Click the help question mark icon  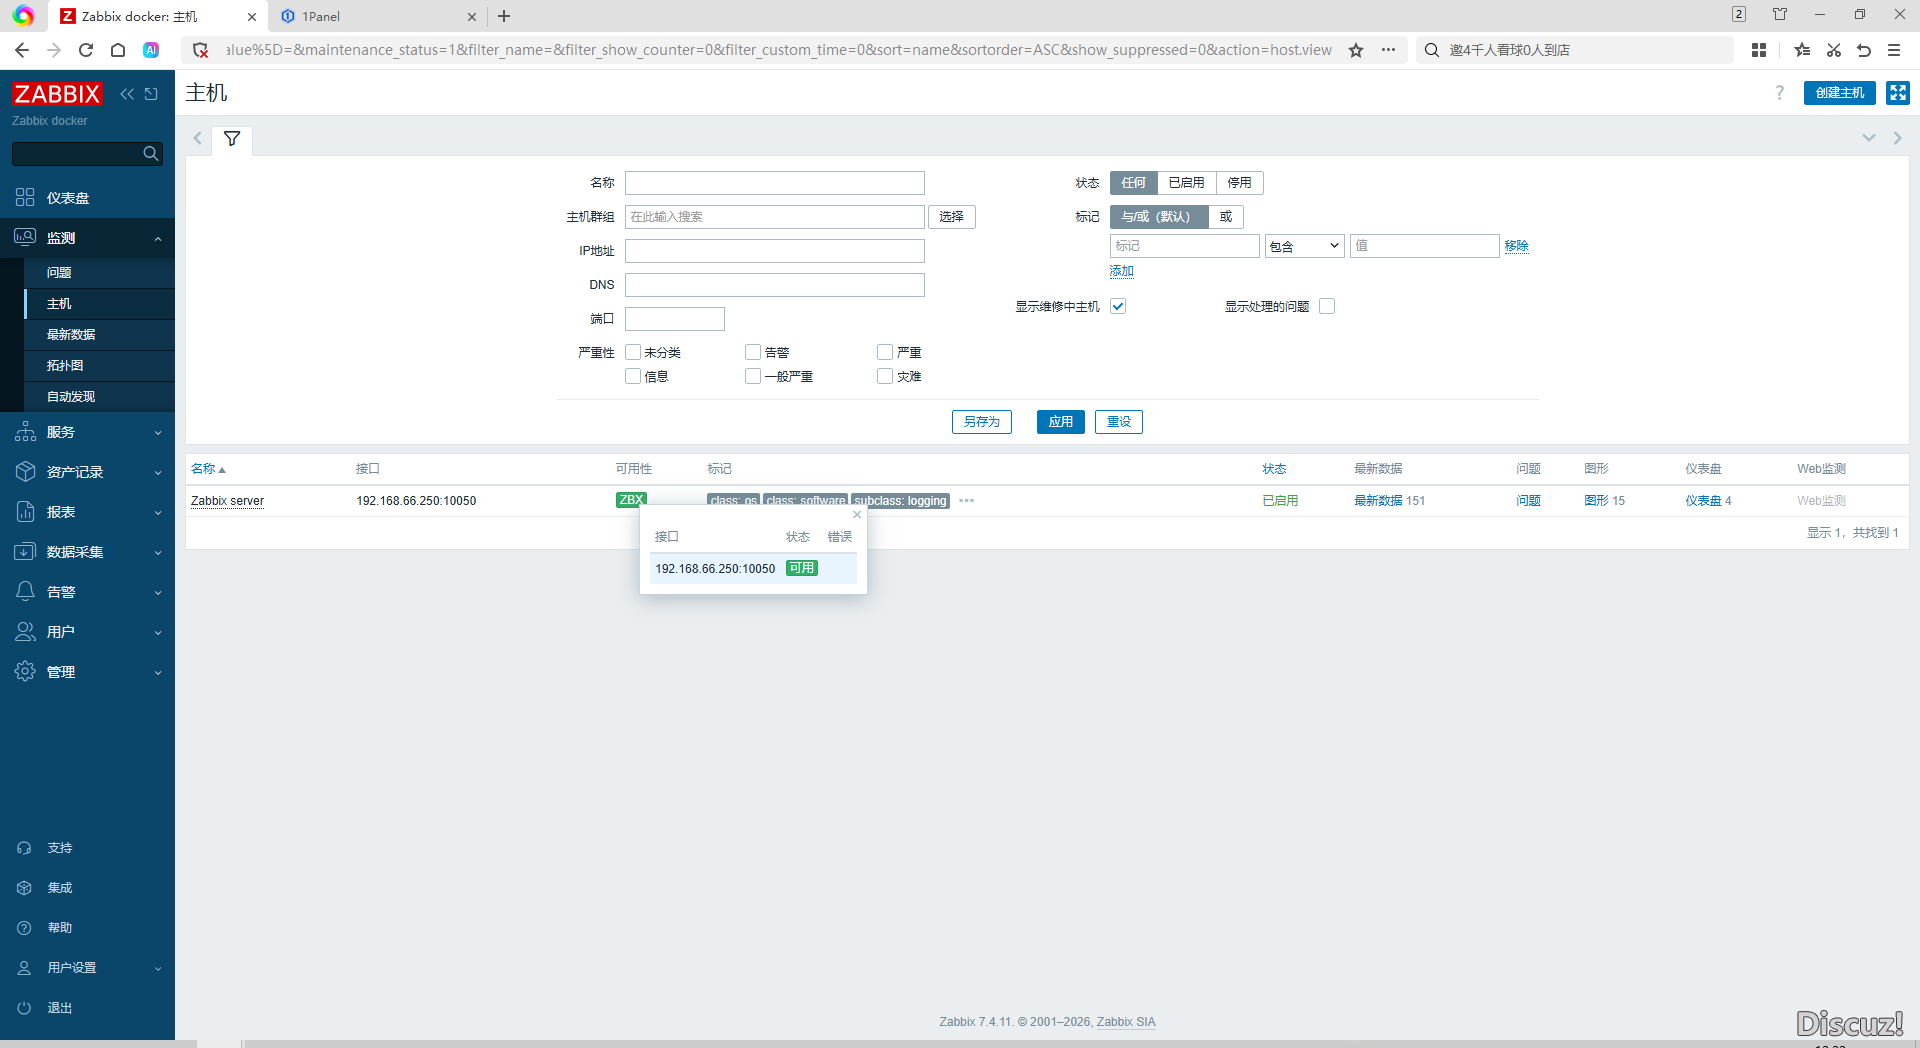[x=1779, y=93]
